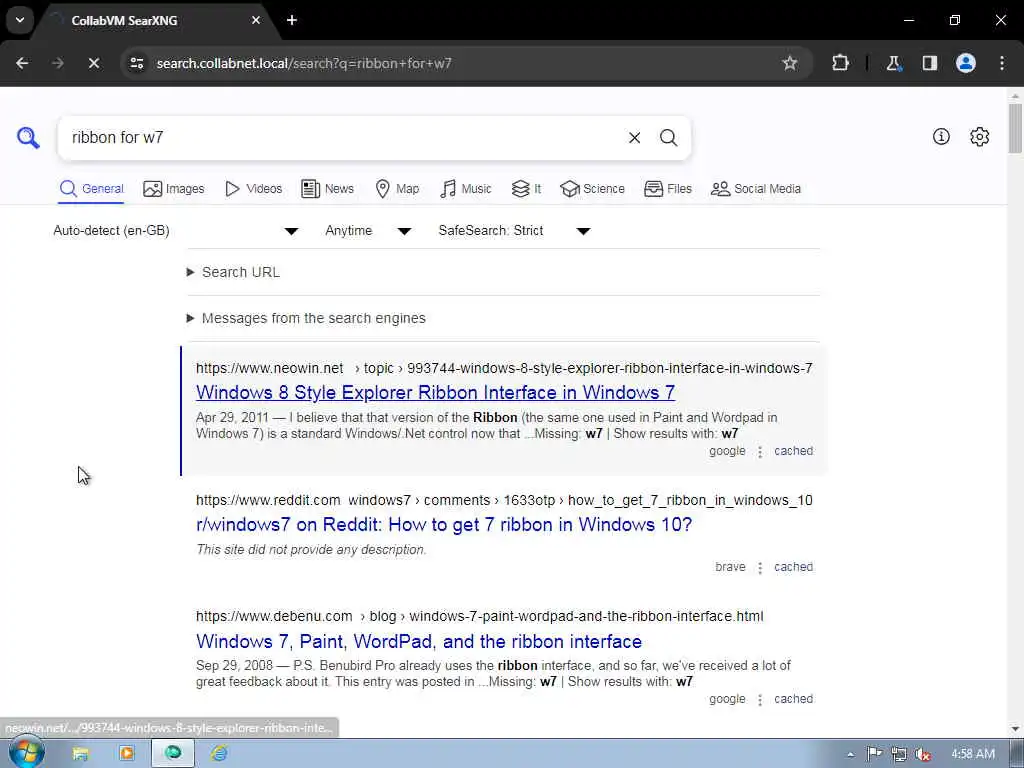Open Windows Explorer from taskbar
Screen dimensions: 1024x768
coord(80,754)
